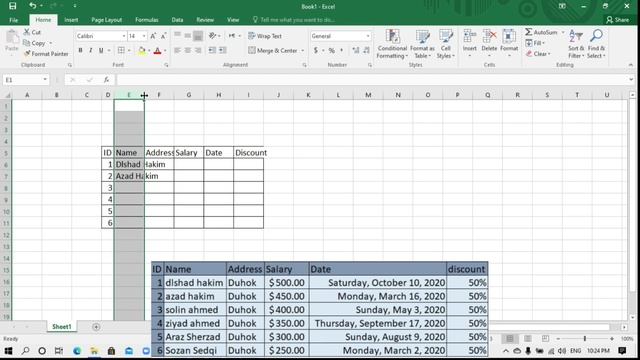
Task: Expand the AutoSum dropdown arrow
Action: pyautogui.click(x=563, y=32)
